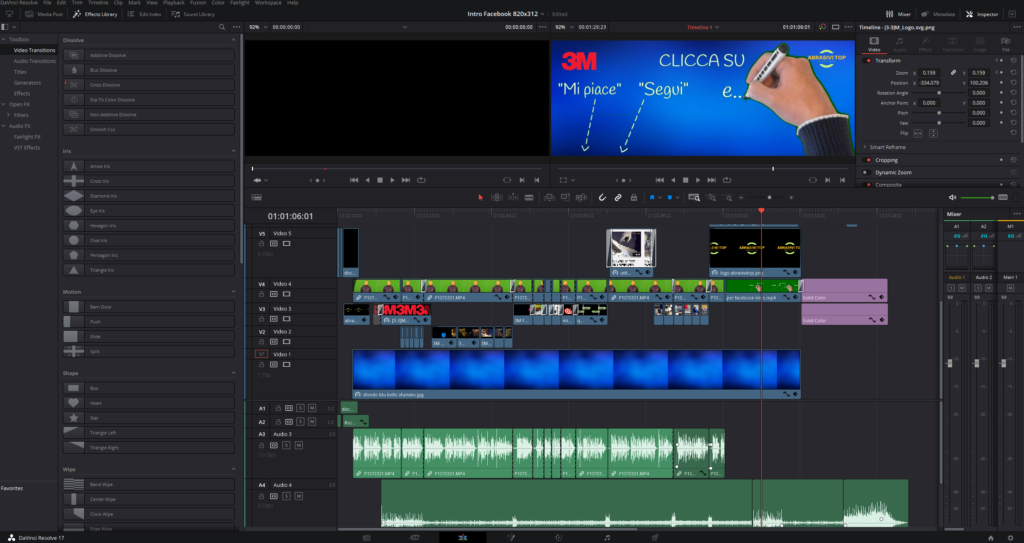Click Flip Horizontal icon in Inspector
This screenshot has height=543, width=1024.
[918, 133]
